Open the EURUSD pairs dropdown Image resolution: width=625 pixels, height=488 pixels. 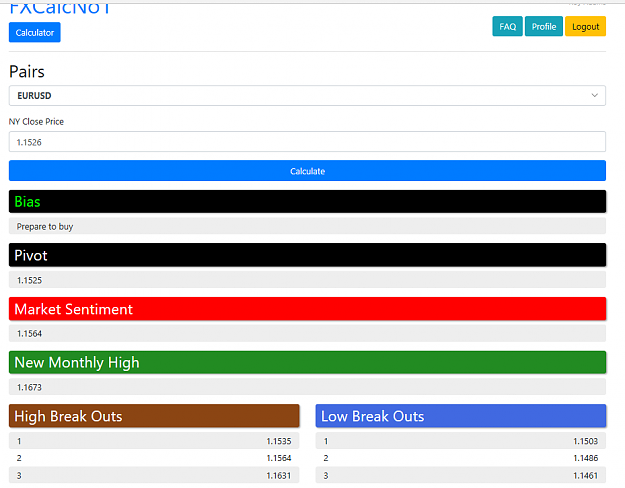click(307, 96)
